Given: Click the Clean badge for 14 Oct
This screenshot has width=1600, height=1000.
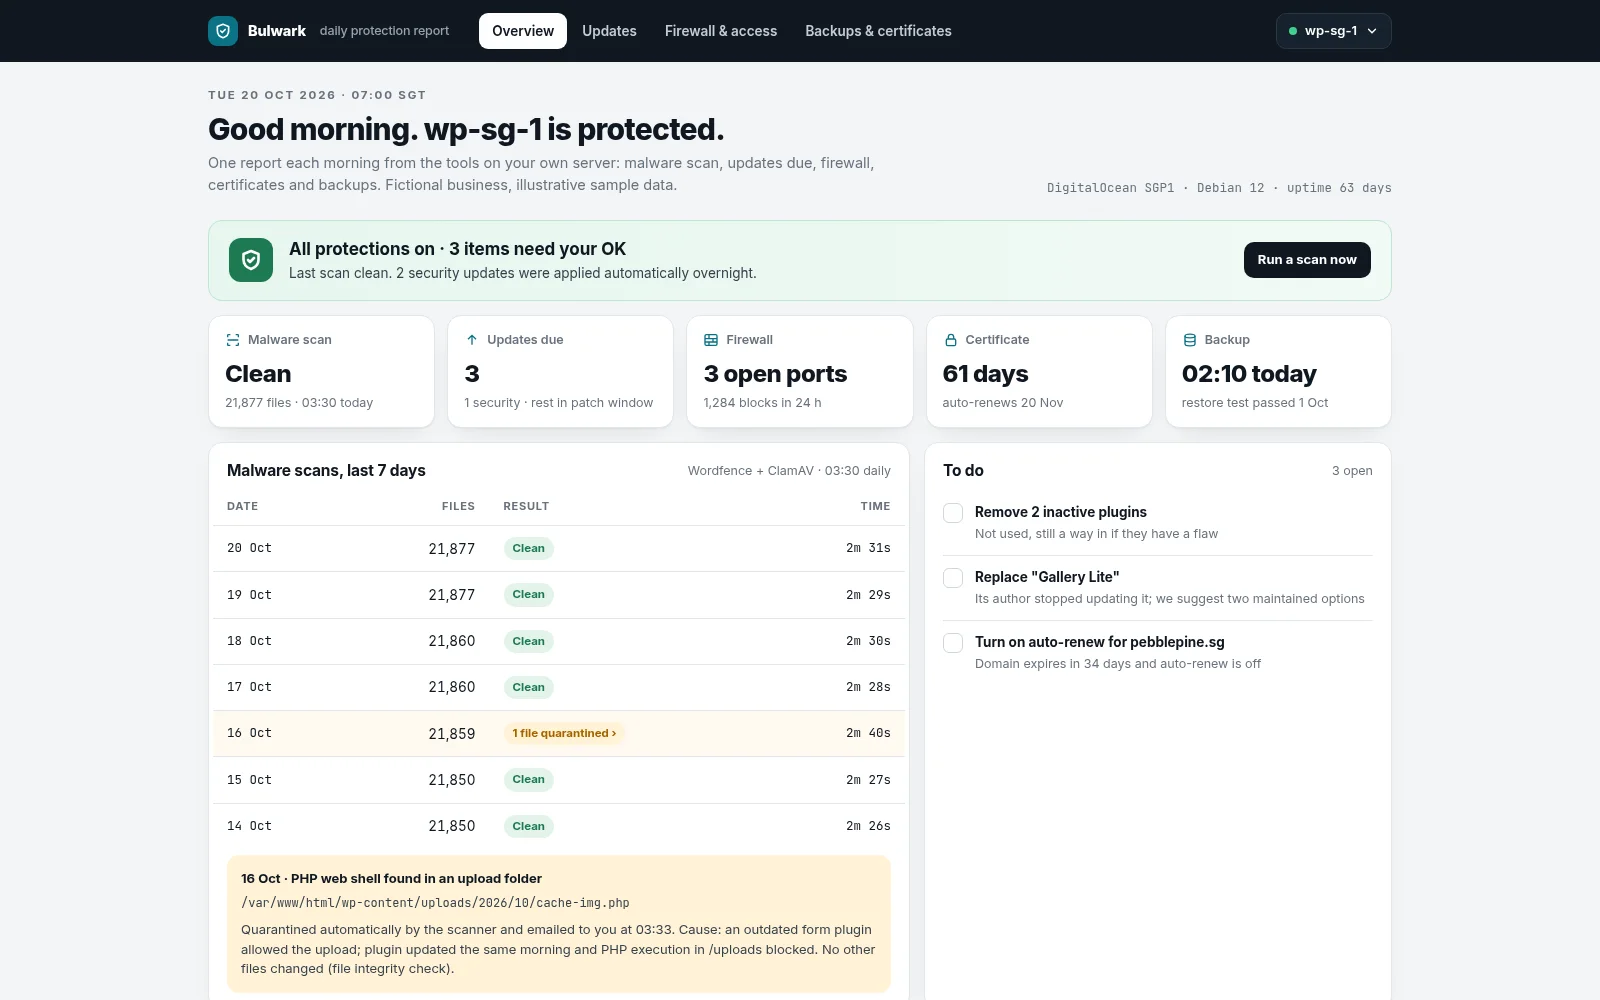Looking at the screenshot, I should pos(529,826).
